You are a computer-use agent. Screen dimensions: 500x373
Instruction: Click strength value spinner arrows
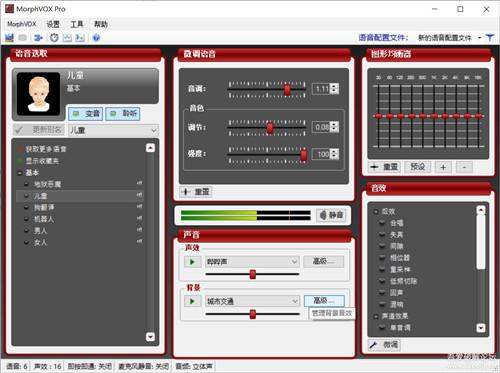(x=335, y=154)
